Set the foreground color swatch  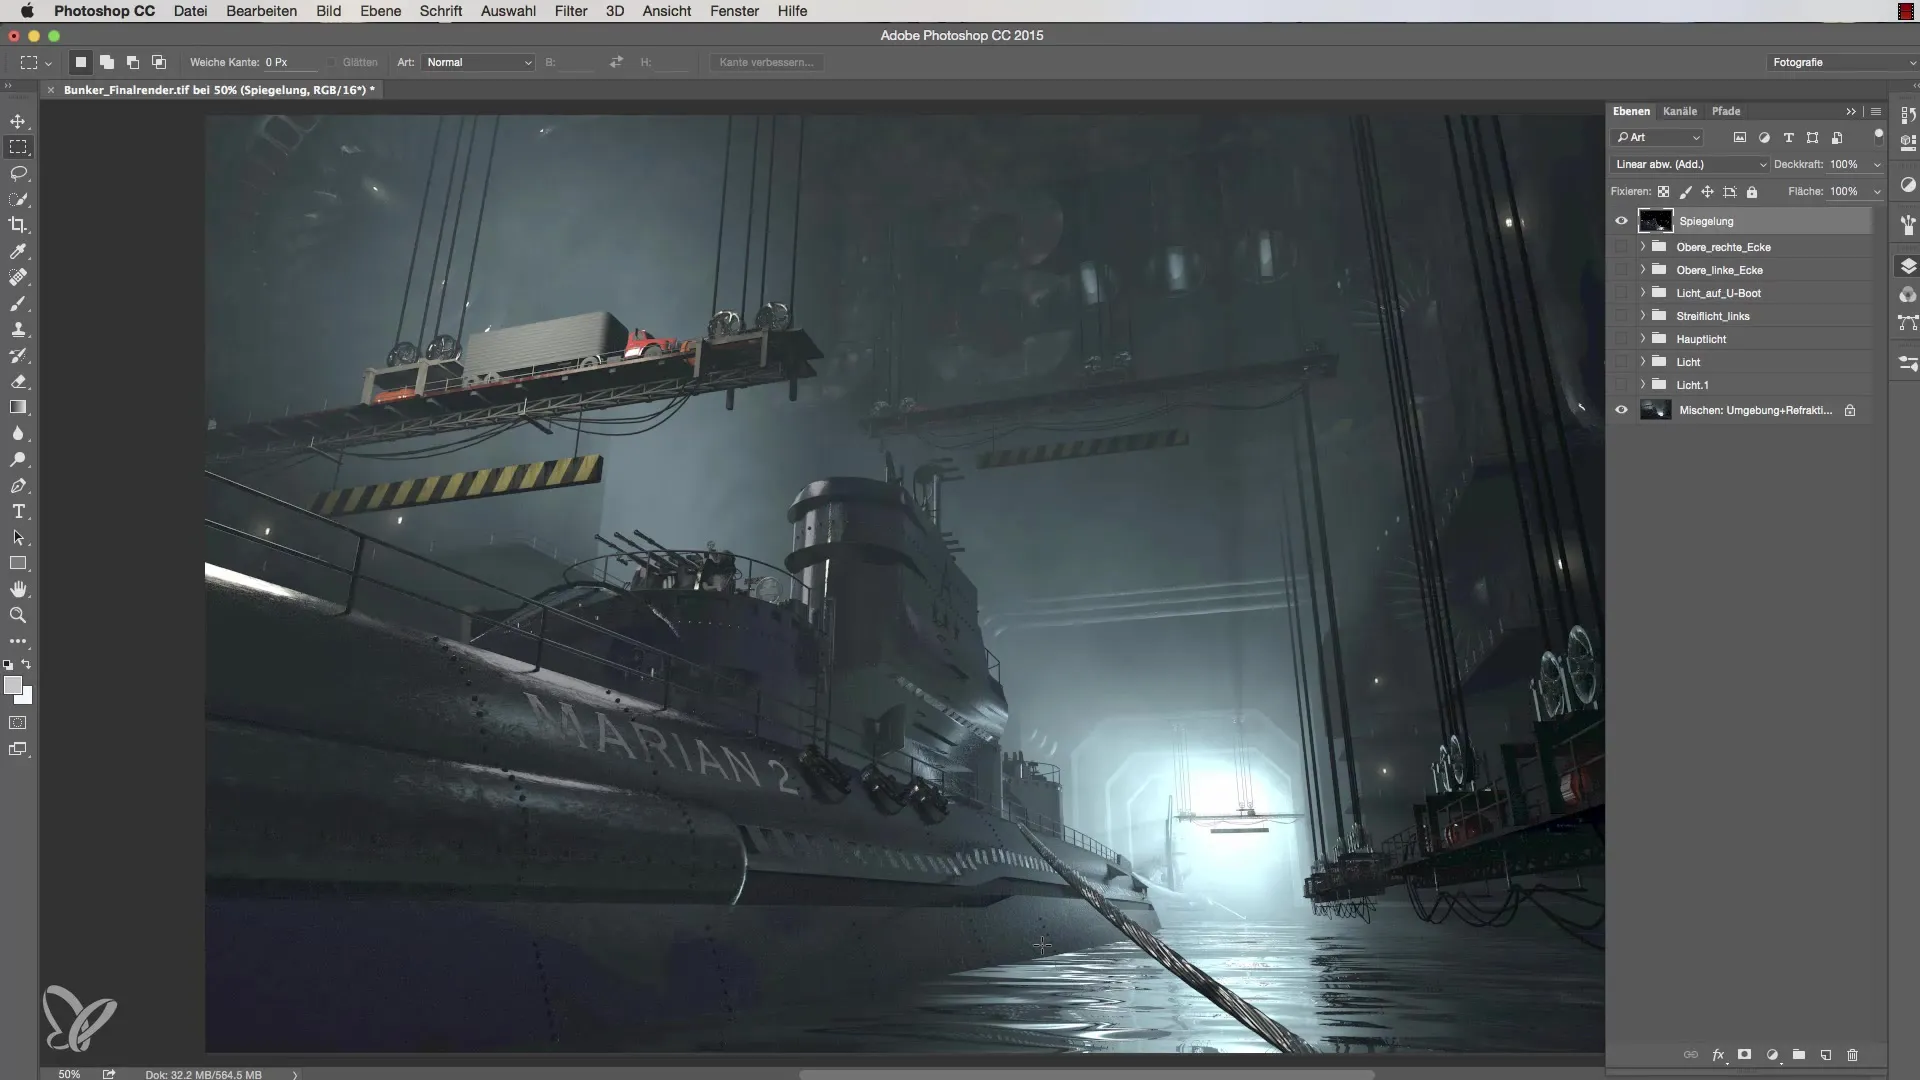coord(13,685)
